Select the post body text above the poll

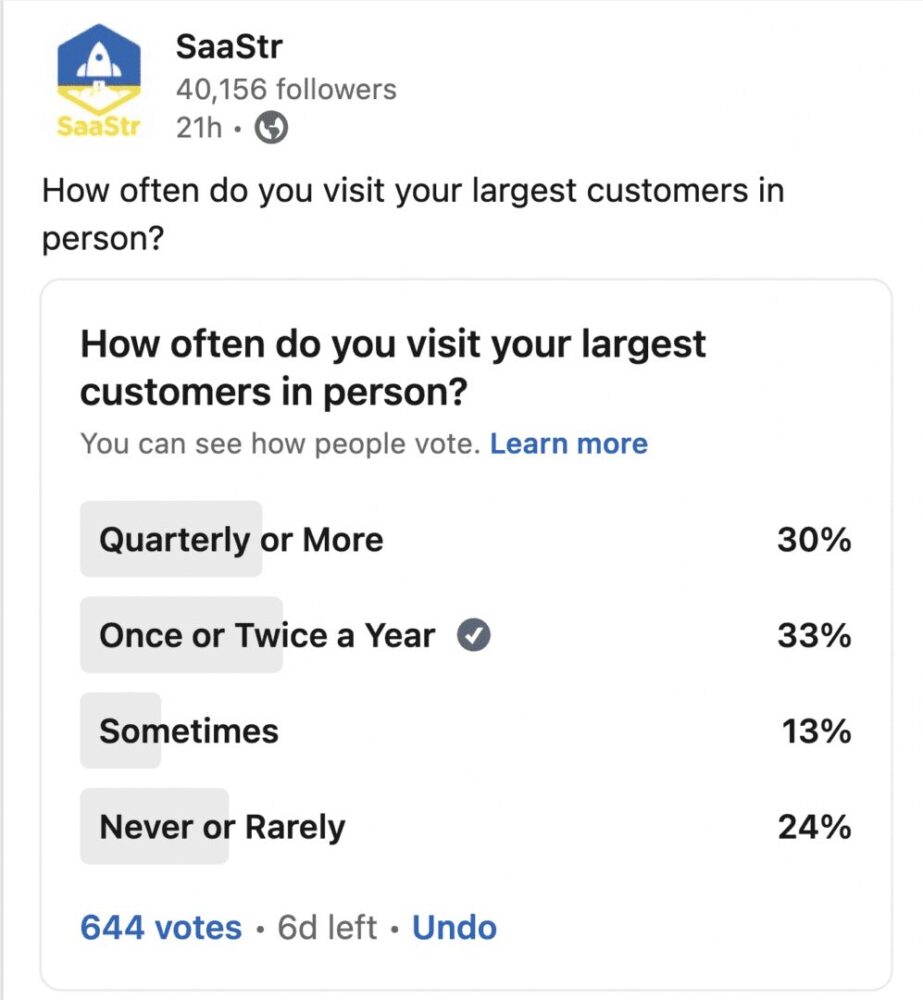[413, 211]
